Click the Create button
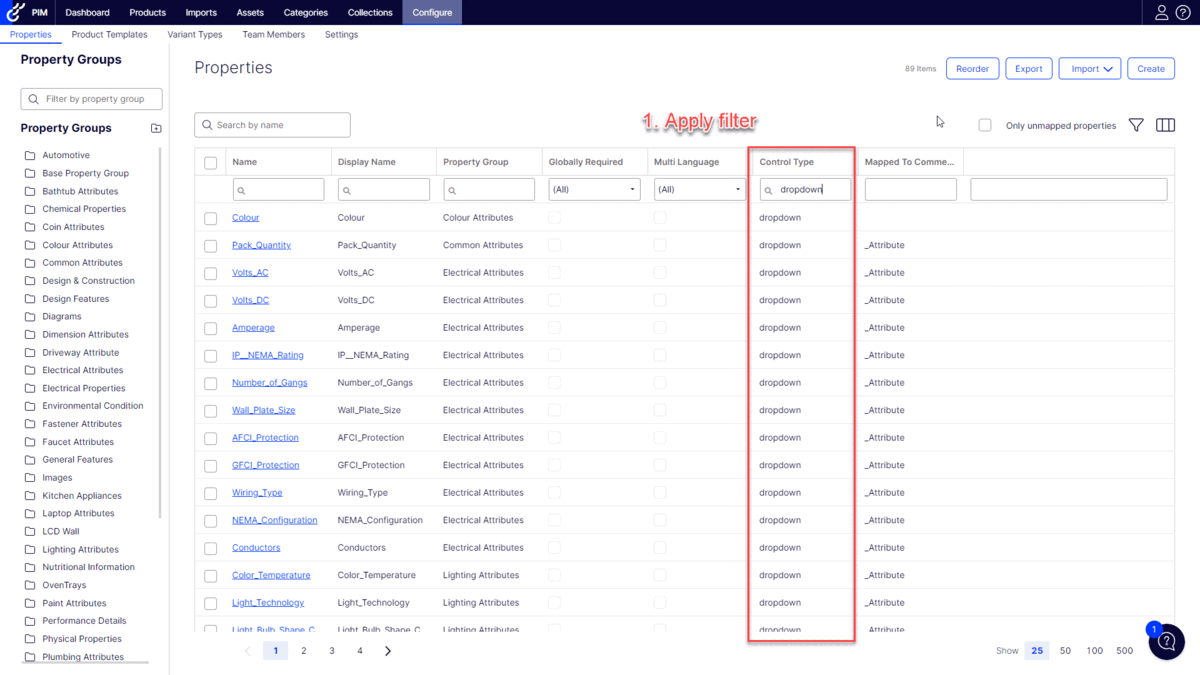The height and width of the screenshot is (675, 1200). coord(1150,69)
